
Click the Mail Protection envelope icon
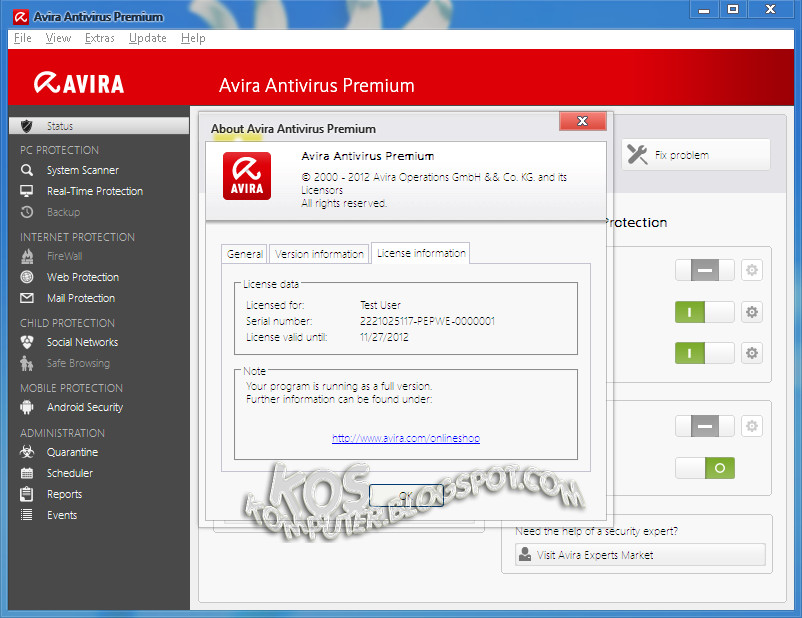coord(27,298)
